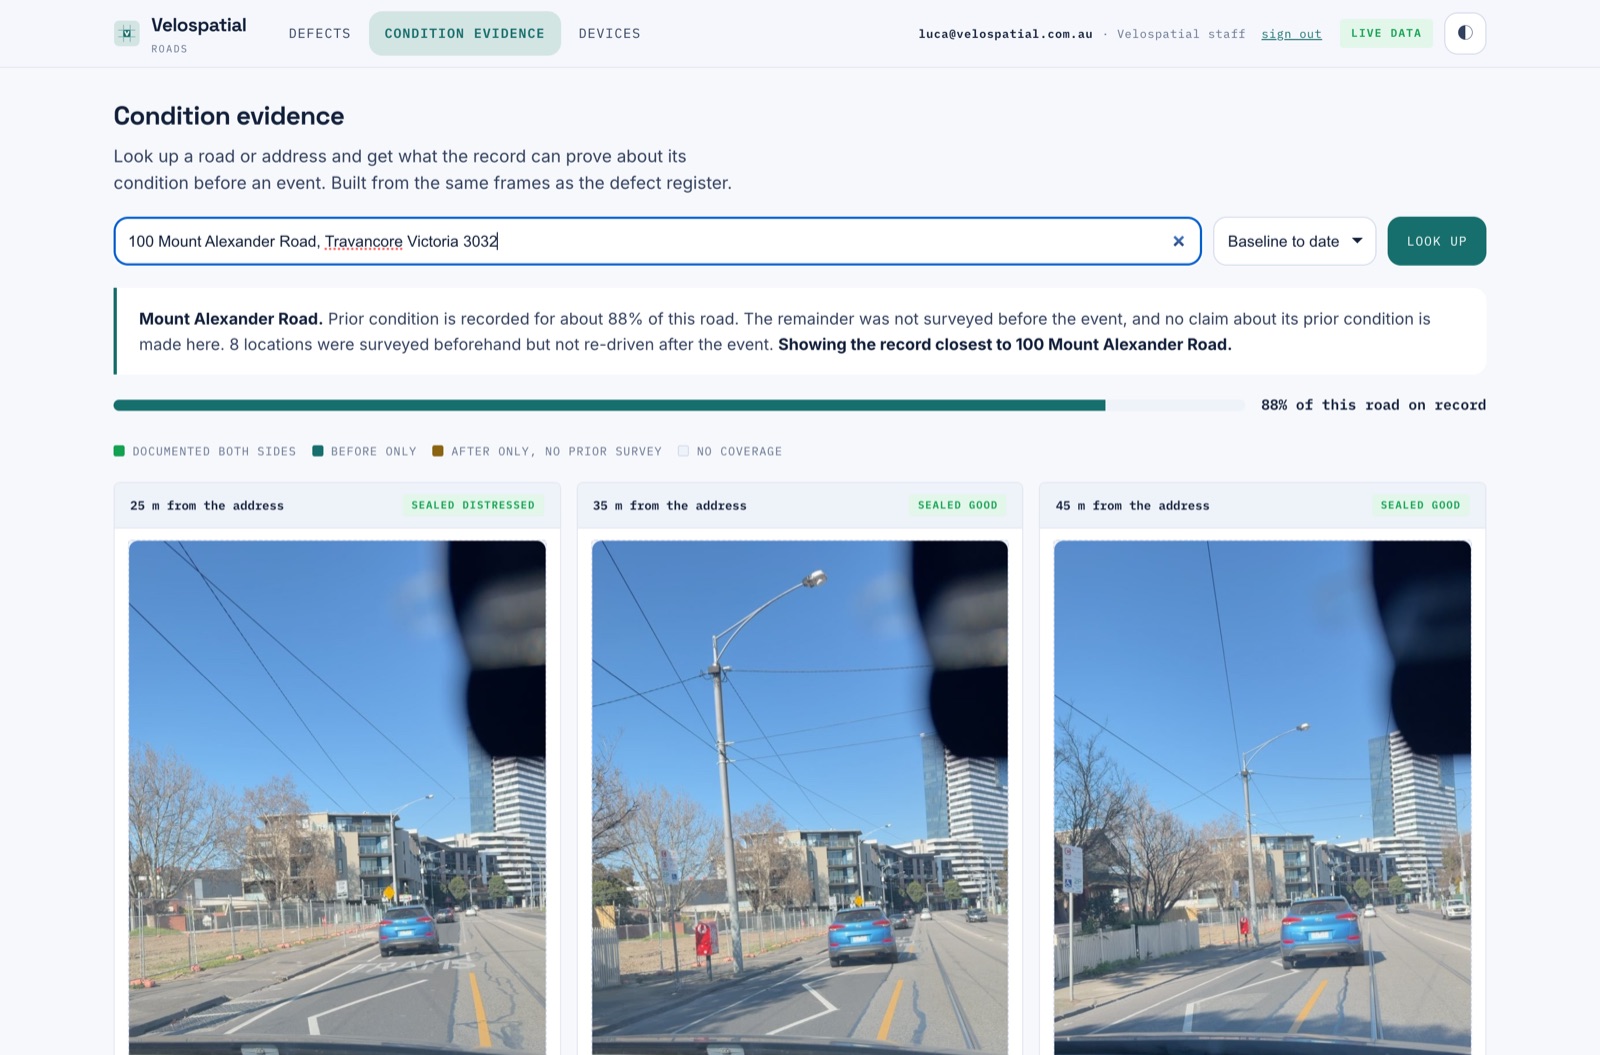
Task: Switch to the Devices tab
Action: [x=609, y=33]
